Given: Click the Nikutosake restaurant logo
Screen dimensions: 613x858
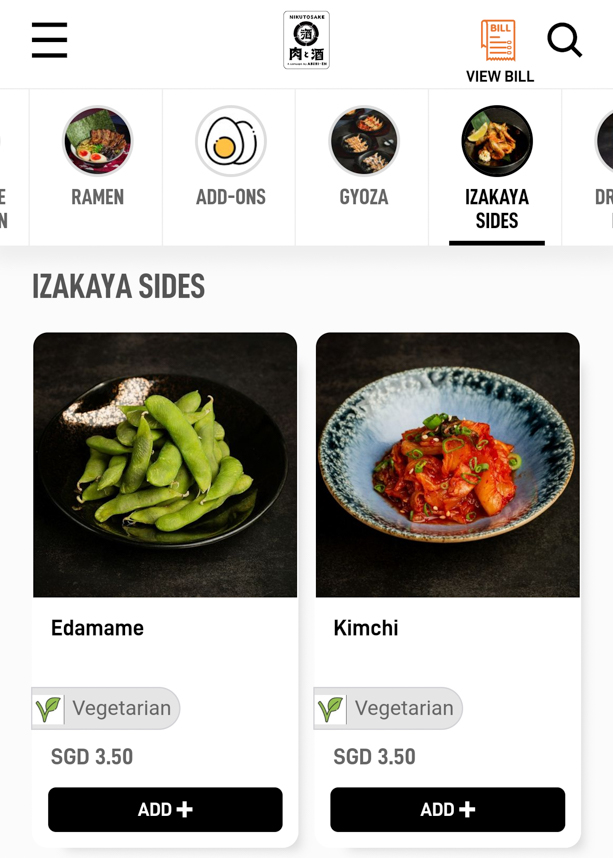Looking at the screenshot, I should pos(306,40).
